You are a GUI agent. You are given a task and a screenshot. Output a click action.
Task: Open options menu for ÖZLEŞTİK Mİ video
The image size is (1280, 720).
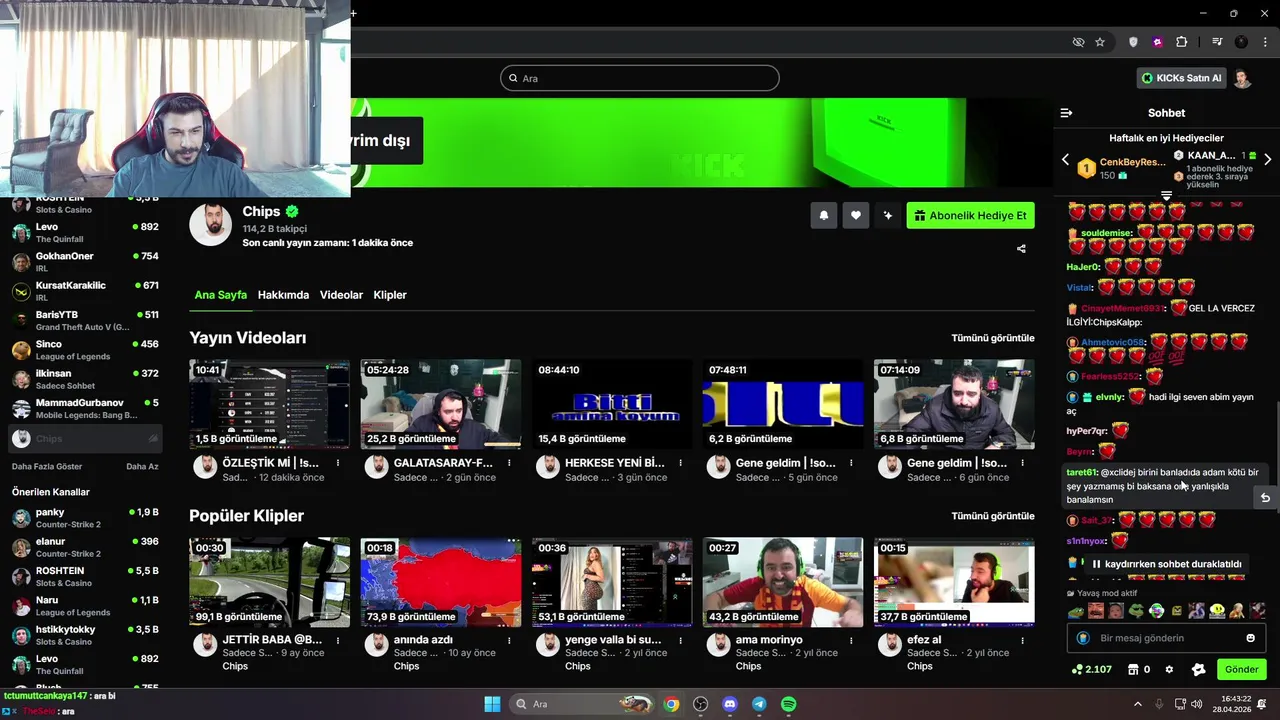[338, 463]
